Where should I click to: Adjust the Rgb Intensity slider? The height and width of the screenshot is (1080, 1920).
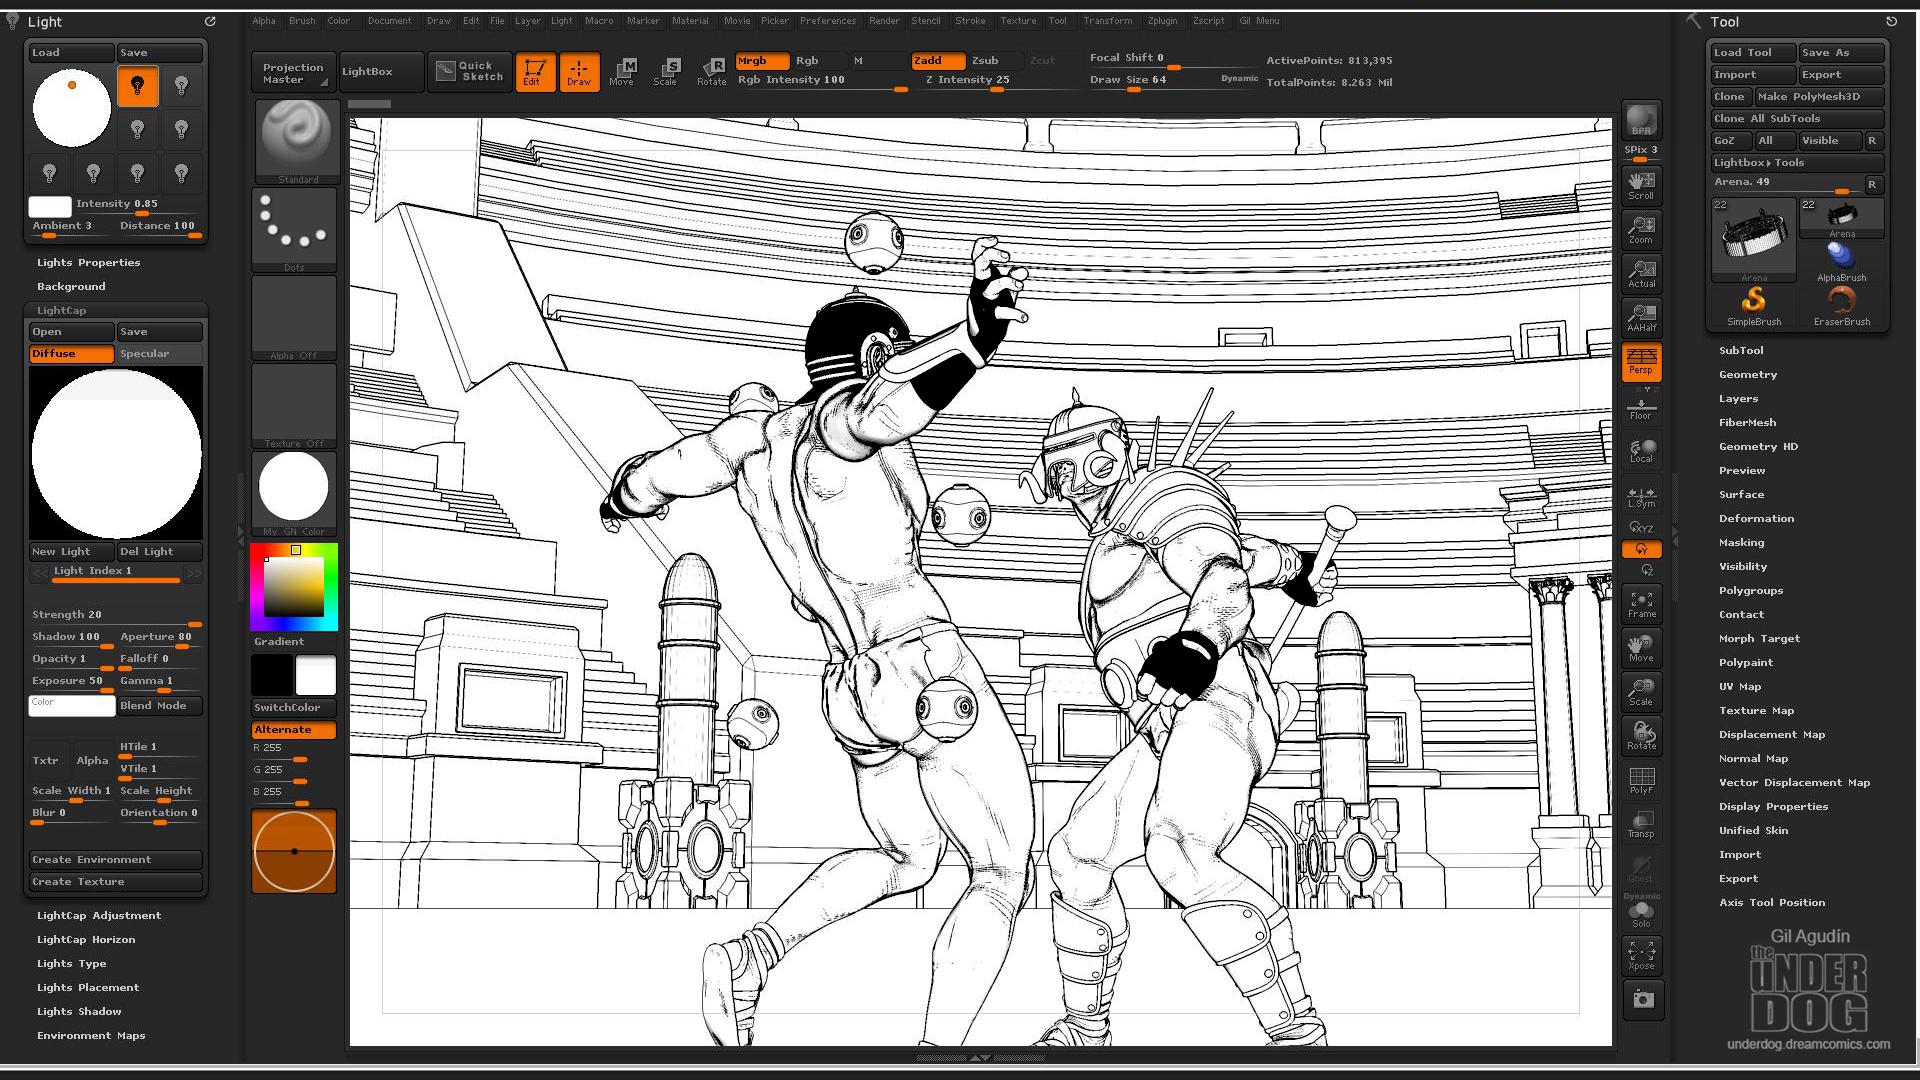point(822,81)
